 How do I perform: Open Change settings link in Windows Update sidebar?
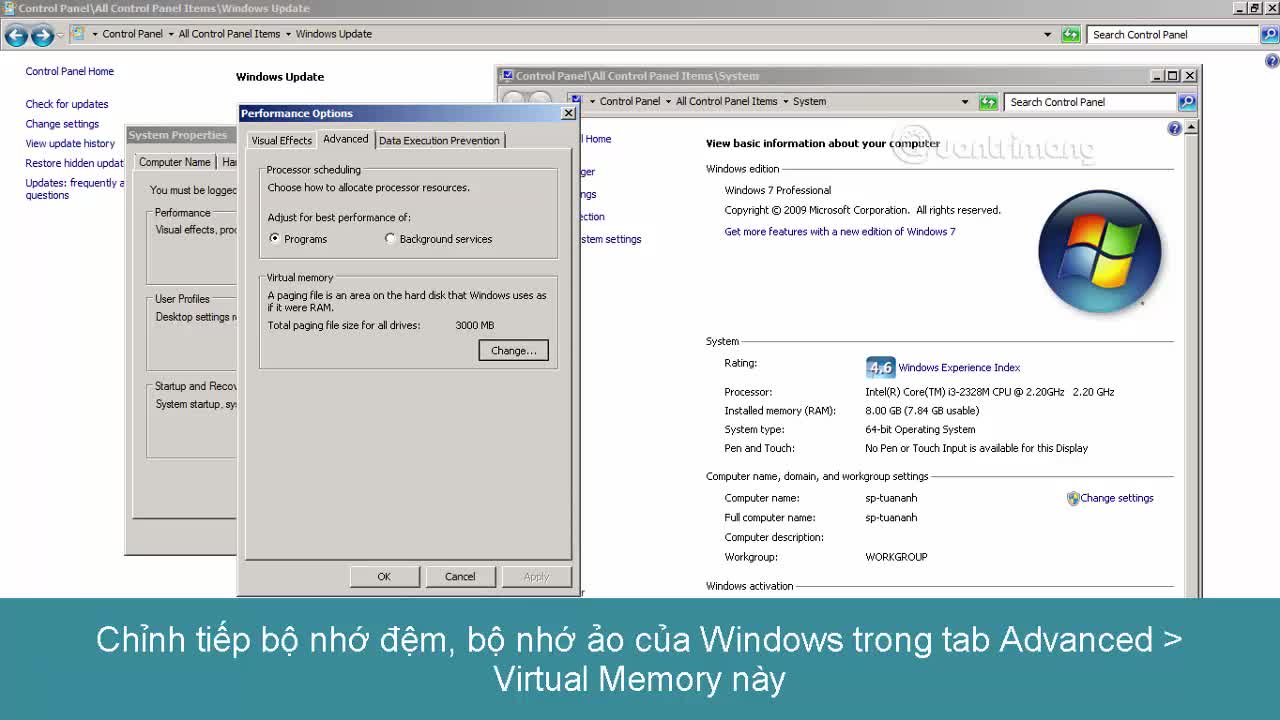point(62,124)
